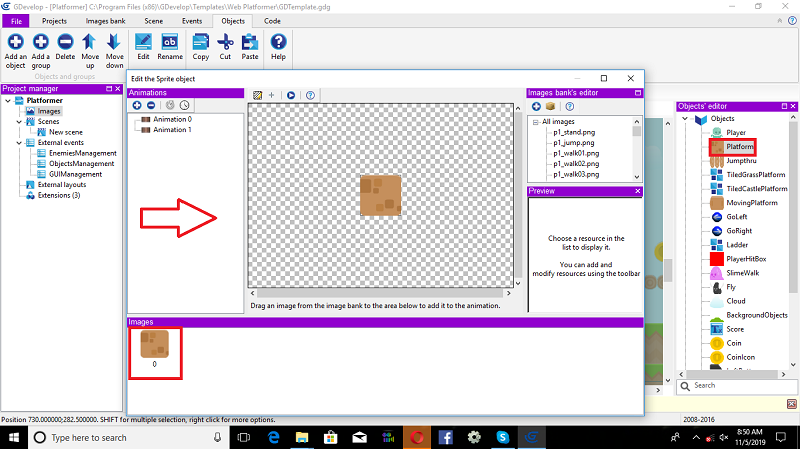Screen dimensions: 800x449
Task: Click the Delete icon in the Objects ribbon
Action: pyautogui.click(x=65, y=42)
